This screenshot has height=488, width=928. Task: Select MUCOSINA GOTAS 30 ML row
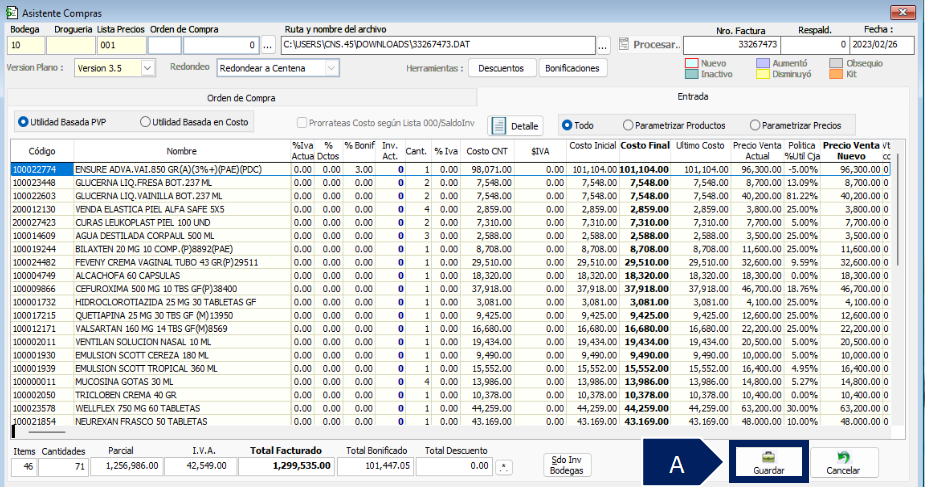pyautogui.click(x=450, y=382)
